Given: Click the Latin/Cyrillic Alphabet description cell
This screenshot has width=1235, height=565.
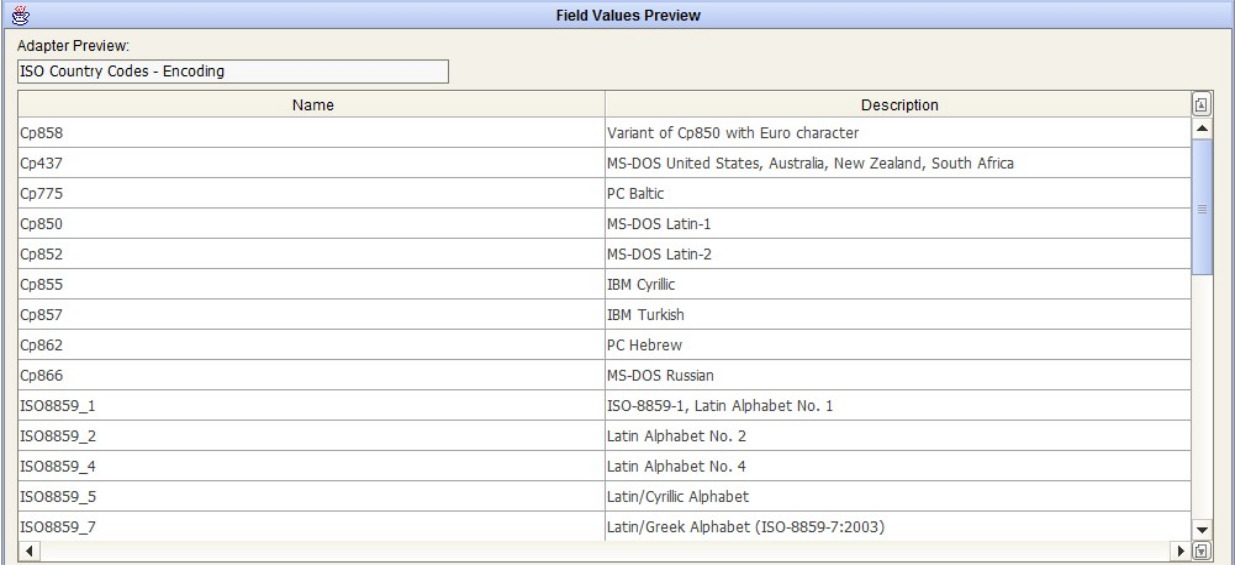Looking at the screenshot, I should point(899,497).
